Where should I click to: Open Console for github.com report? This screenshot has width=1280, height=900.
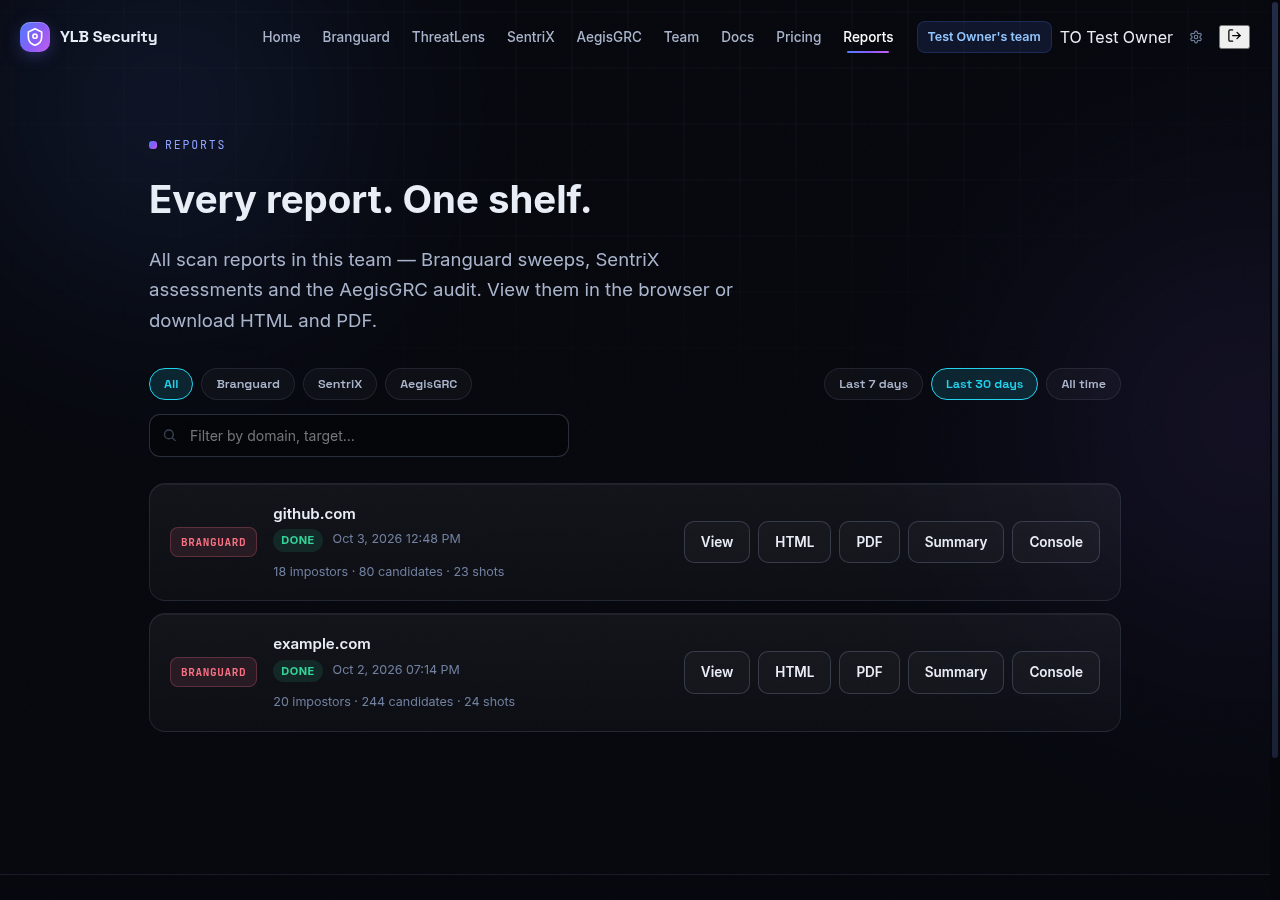tap(1056, 542)
